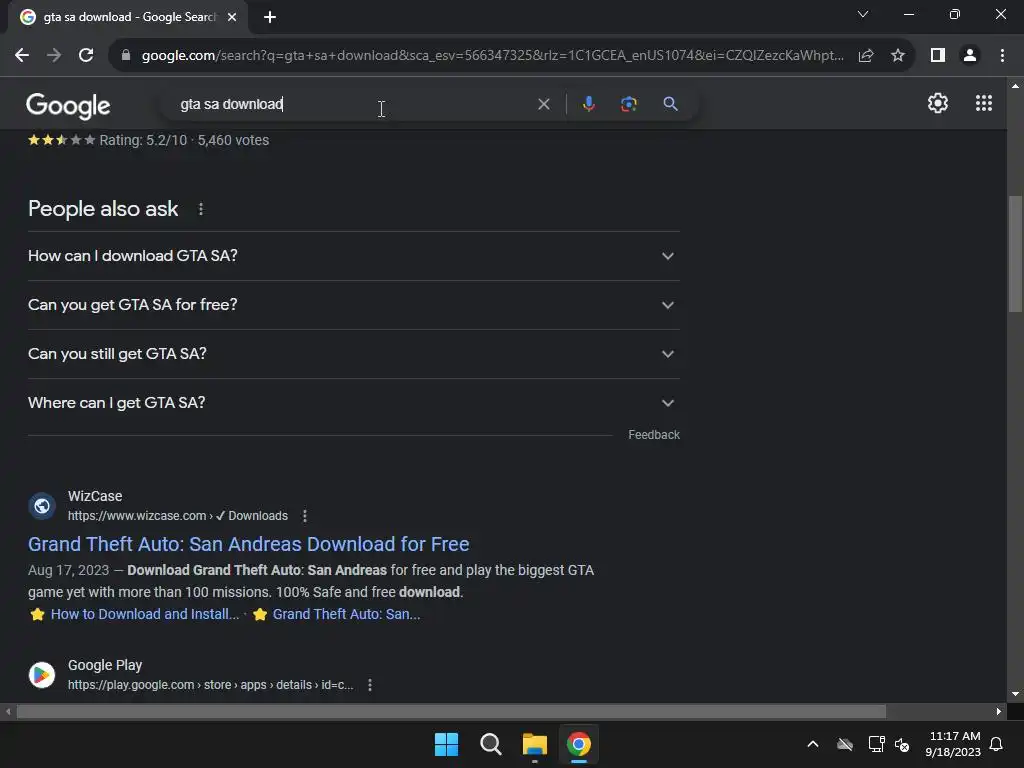The height and width of the screenshot is (768, 1024).
Task: Open Grand Theft Auto: San... sublink
Action: pos(346,614)
